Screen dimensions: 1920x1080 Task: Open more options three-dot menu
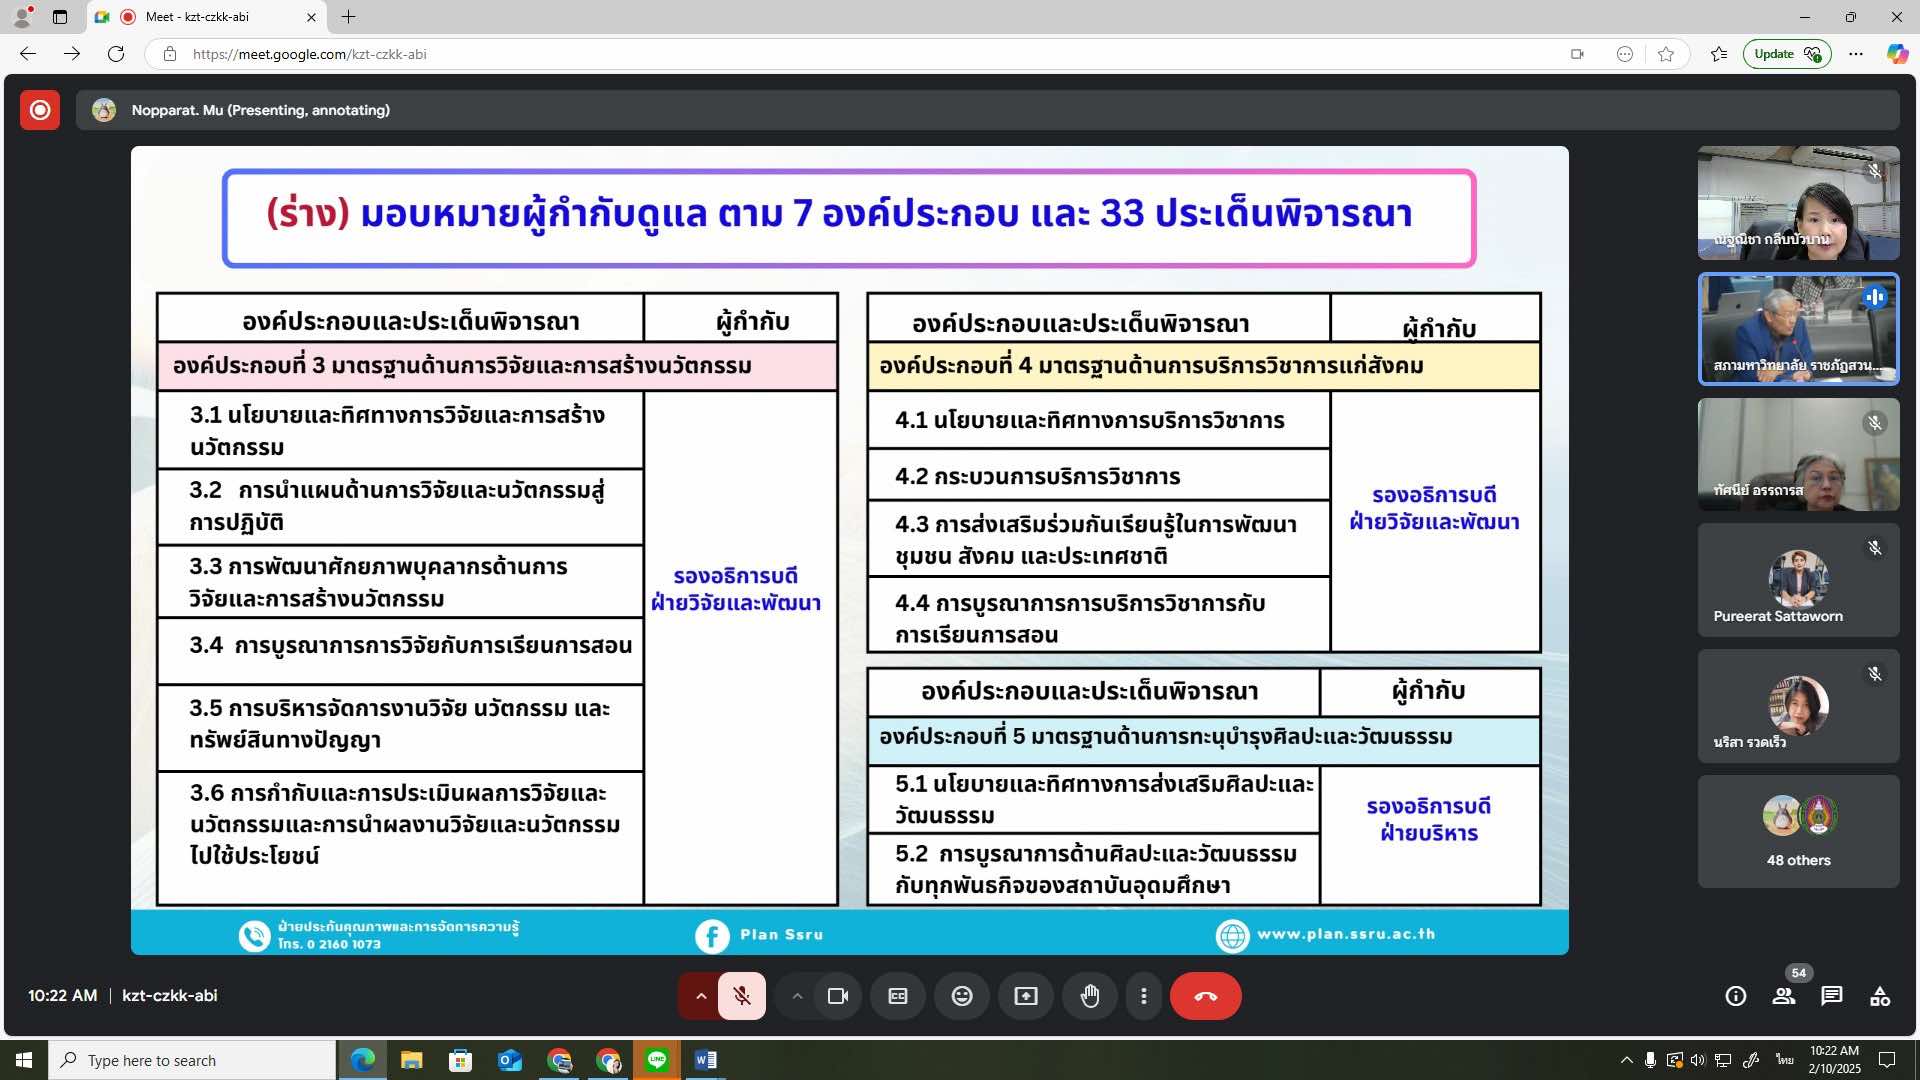tap(1144, 996)
